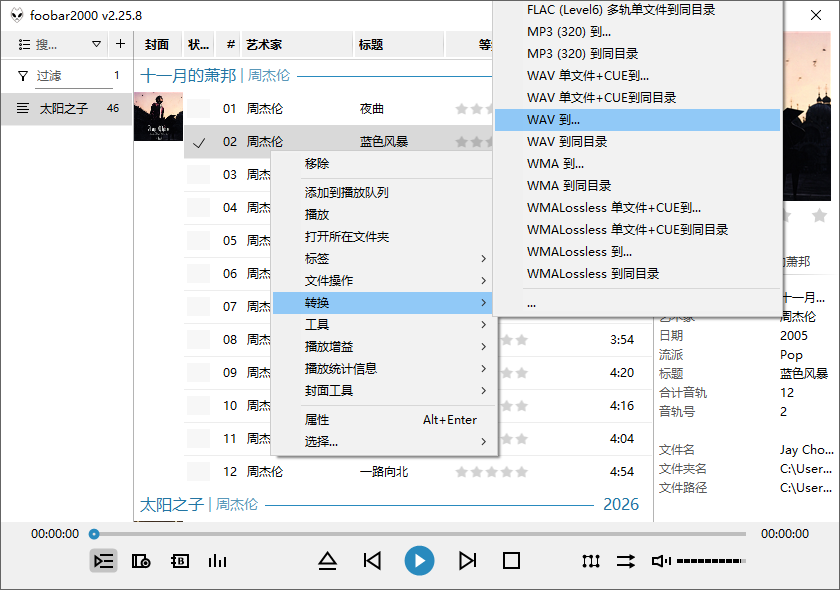The image size is (840, 590).
Task: Click the playlist icon next to 太阳之子
Action: point(22,108)
